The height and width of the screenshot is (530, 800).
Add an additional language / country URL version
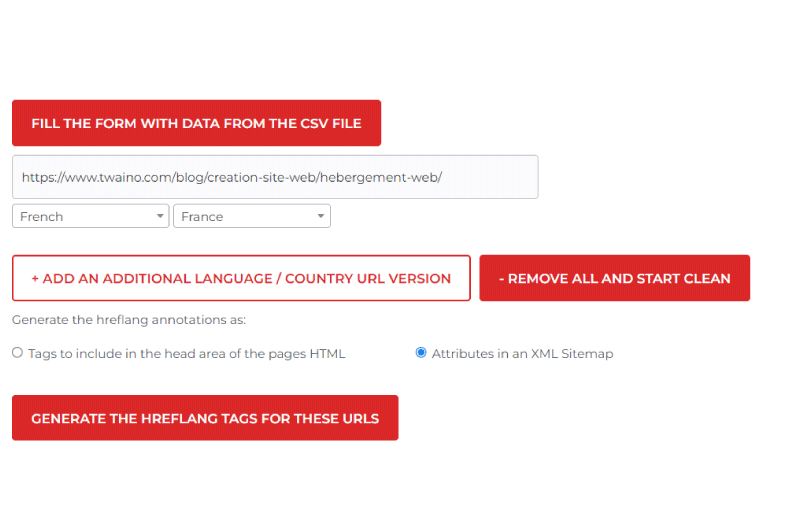coord(241,278)
